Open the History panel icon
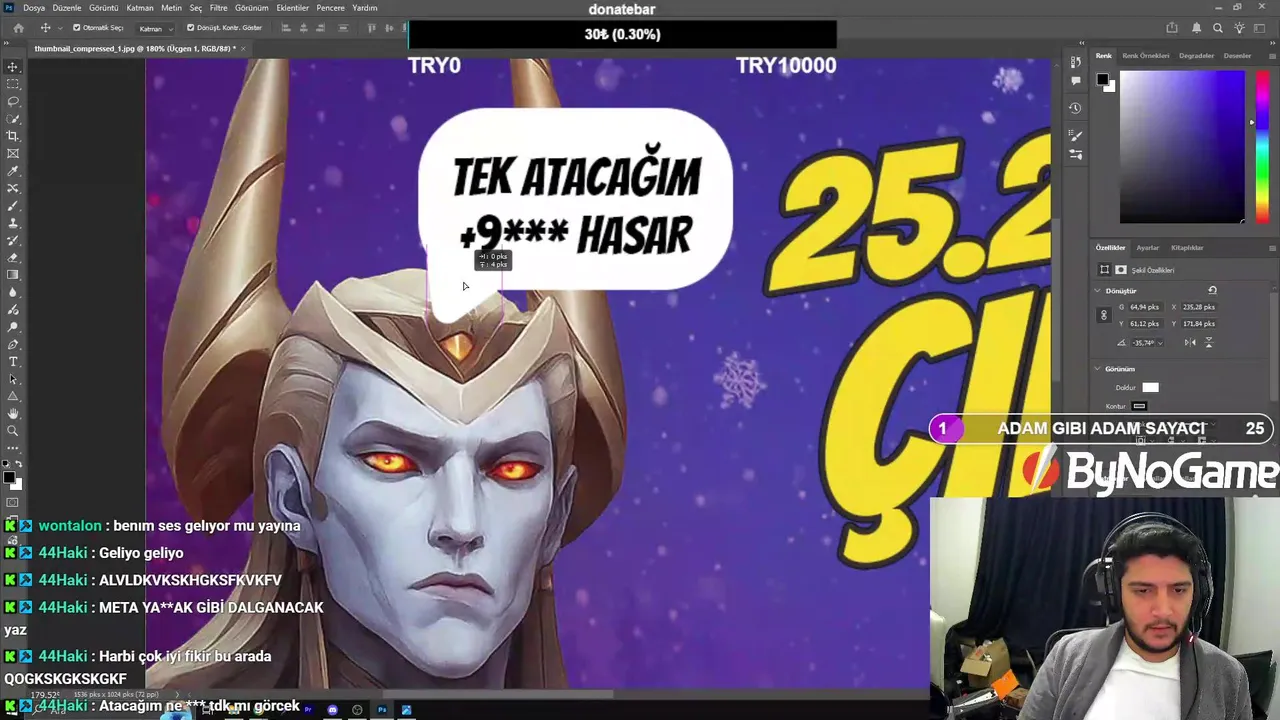The height and width of the screenshot is (720, 1280). (1075, 108)
